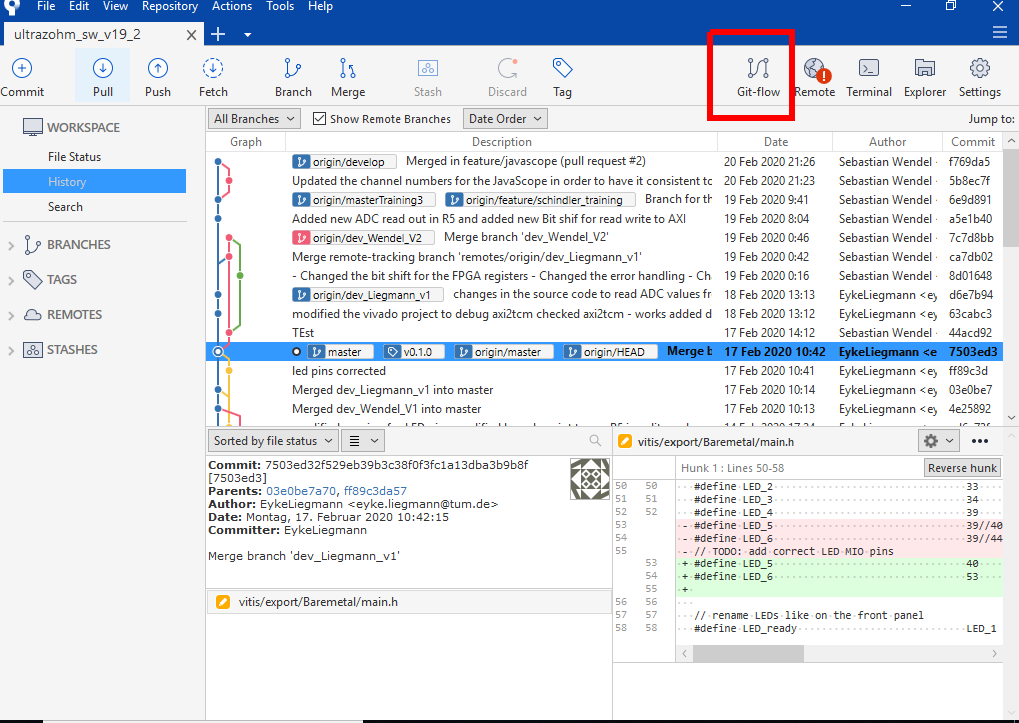Open the Date Order dropdown
The width and height of the screenshot is (1019, 723).
click(x=505, y=119)
